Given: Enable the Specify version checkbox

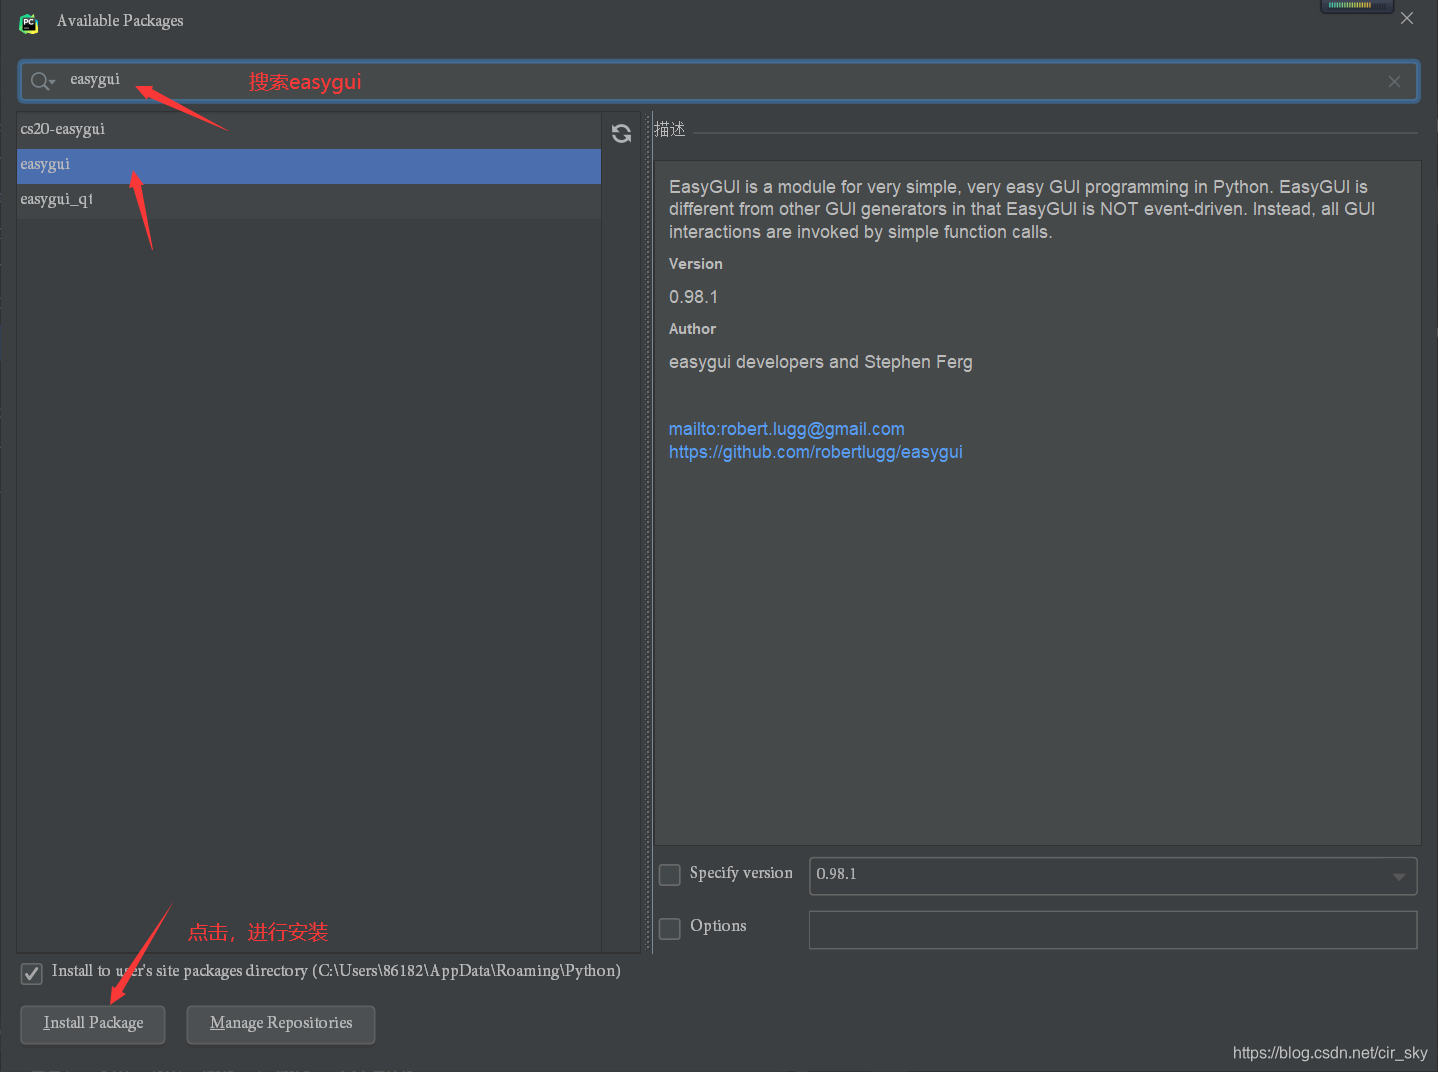Looking at the screenshot, I should (x=669, y=874).
